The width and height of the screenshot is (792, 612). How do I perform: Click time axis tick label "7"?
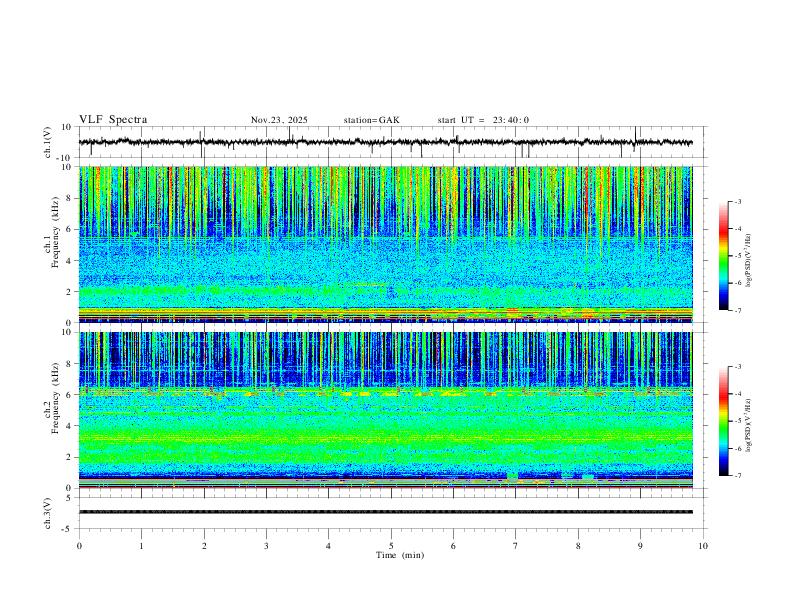pos(515,546)
